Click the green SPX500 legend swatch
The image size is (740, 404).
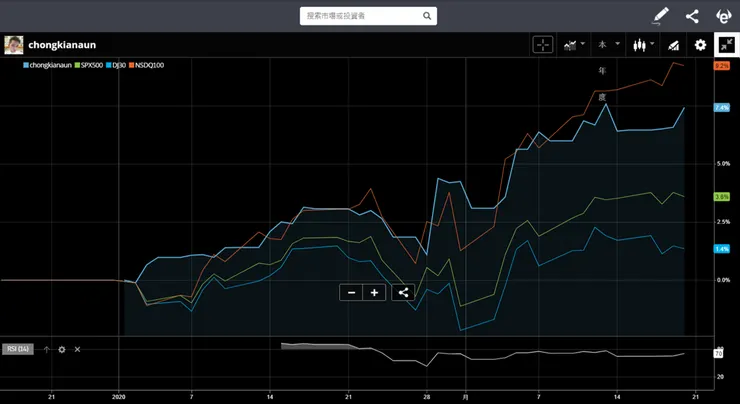click(76, 66)
